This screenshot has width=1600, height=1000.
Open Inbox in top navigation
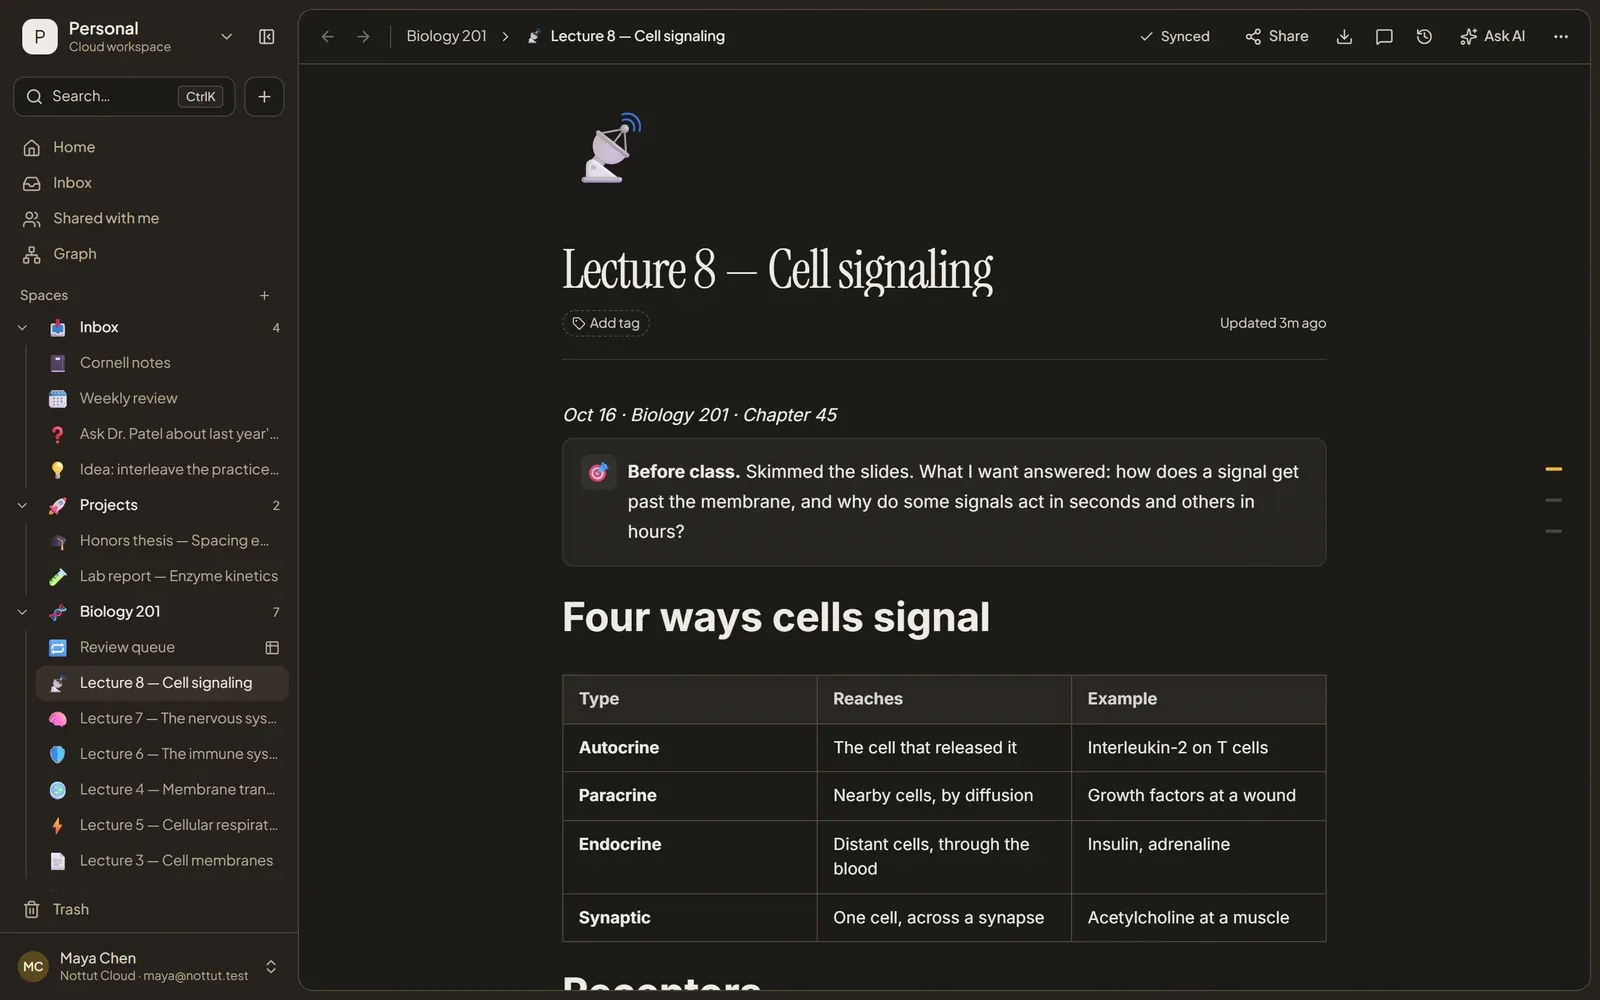149,184
